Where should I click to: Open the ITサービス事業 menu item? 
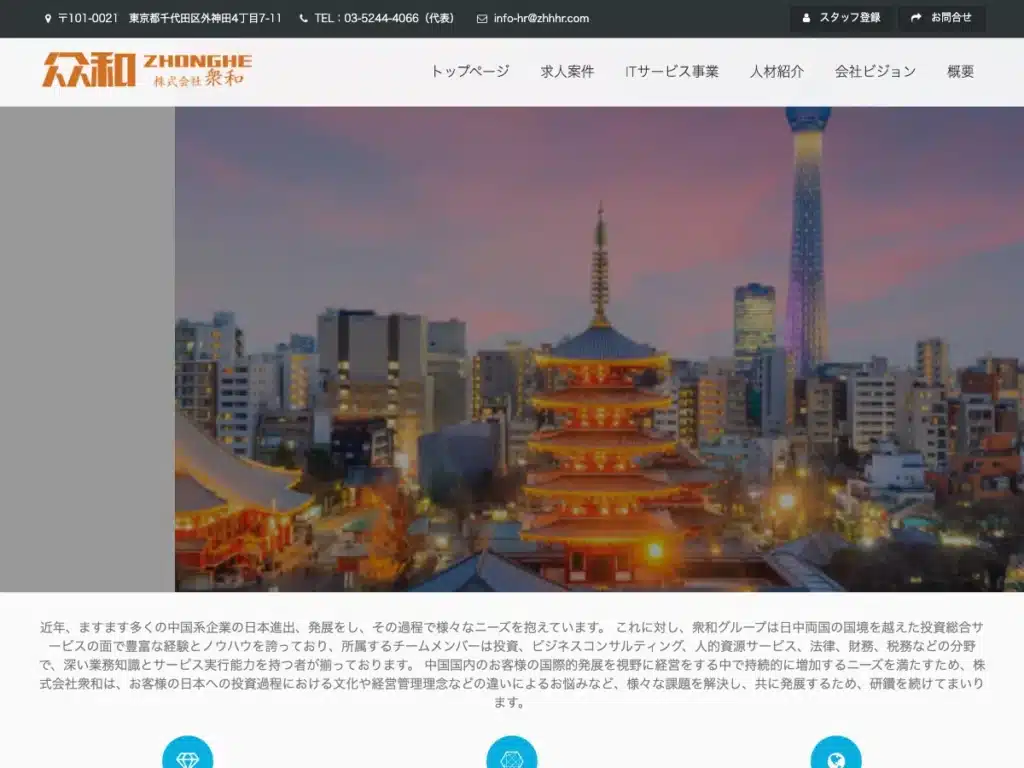(x=671, y=71)
